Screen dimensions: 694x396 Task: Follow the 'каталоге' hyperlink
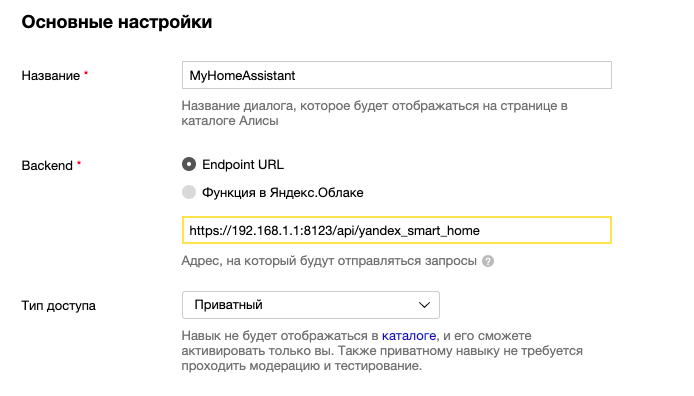(x=409, y=336)
